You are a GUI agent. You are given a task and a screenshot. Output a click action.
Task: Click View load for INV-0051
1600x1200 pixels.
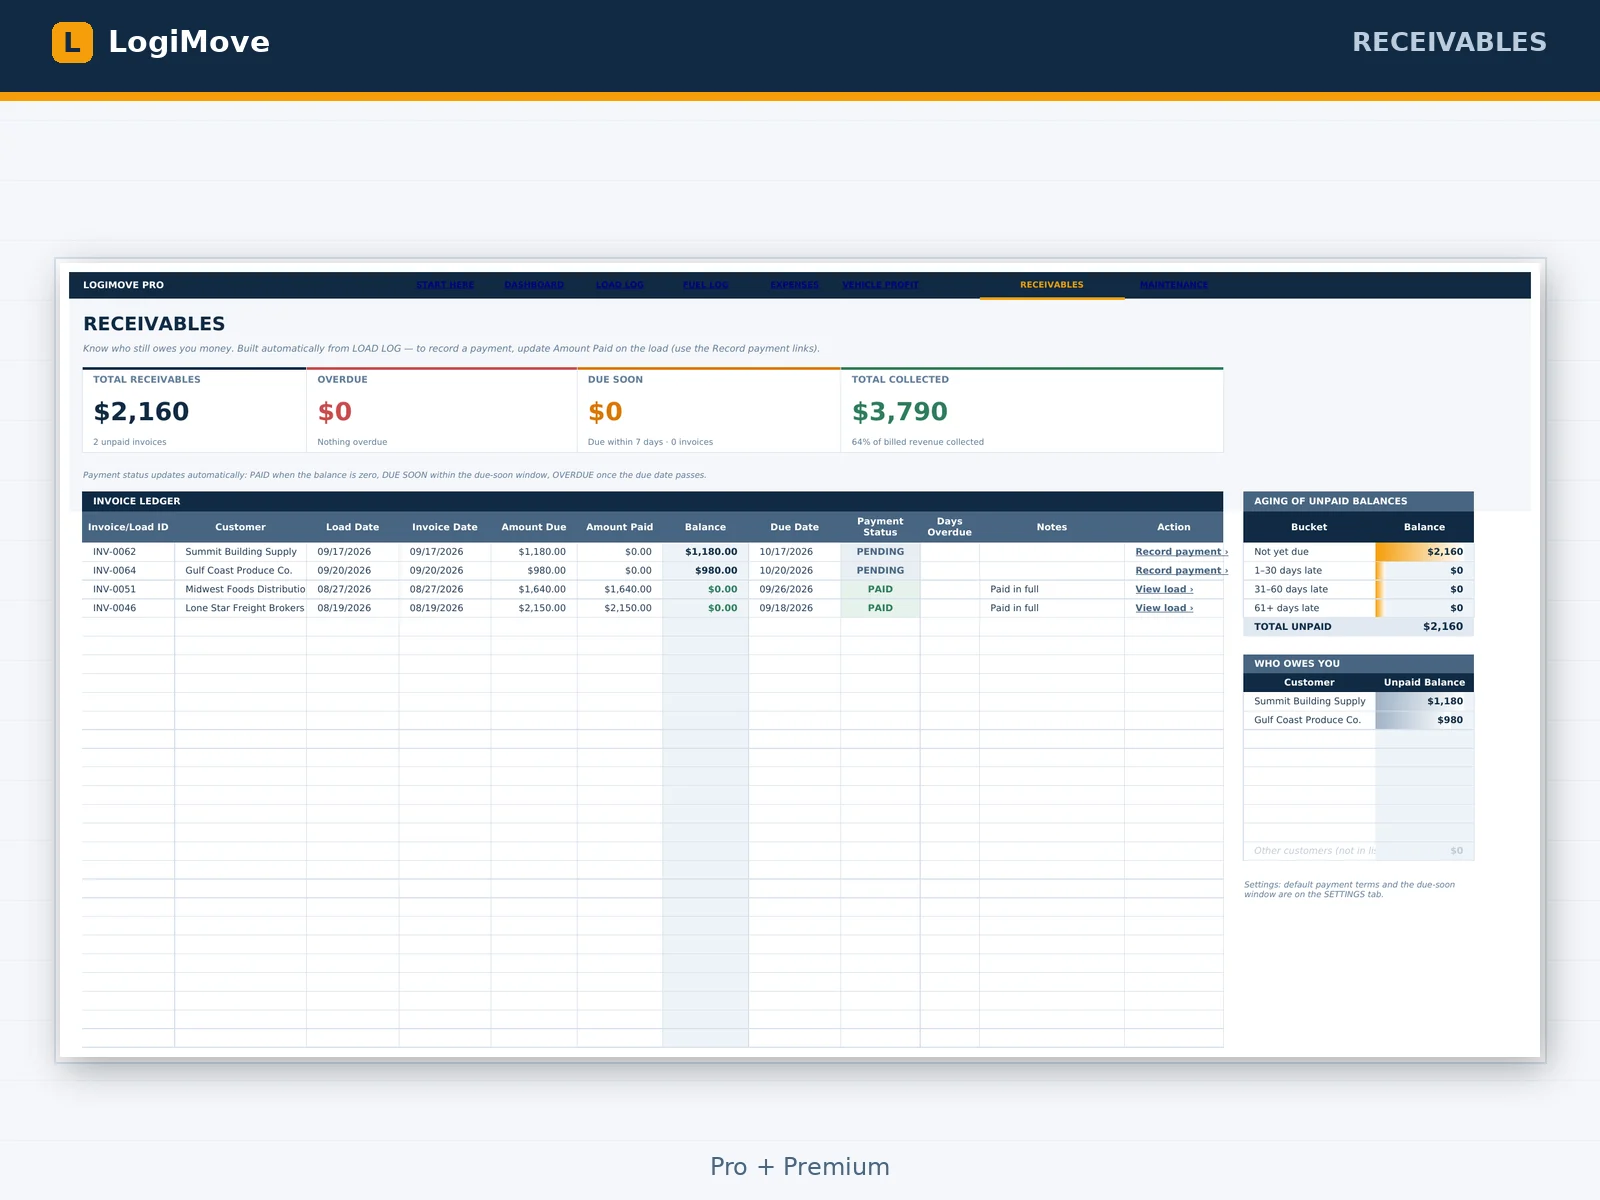click(1164, 590)
